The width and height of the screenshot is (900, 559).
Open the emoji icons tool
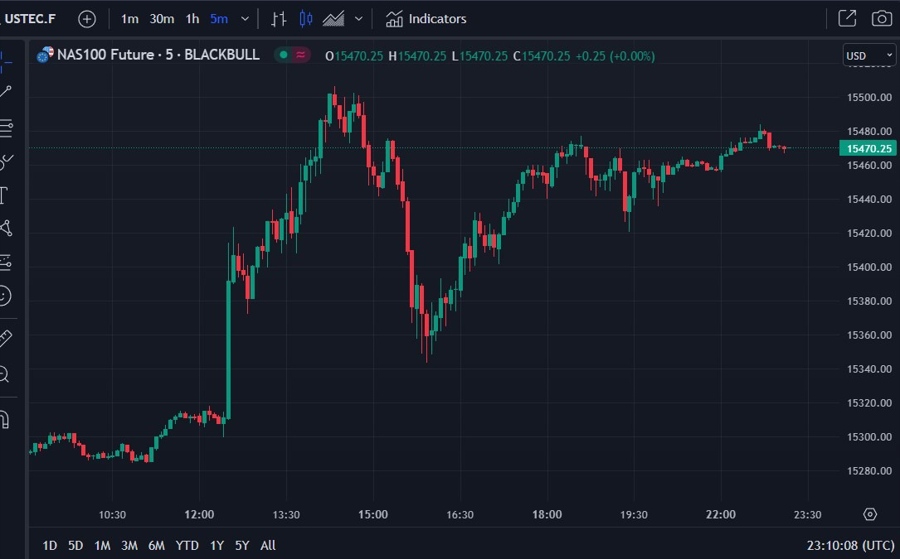click(x=5, y=296)
